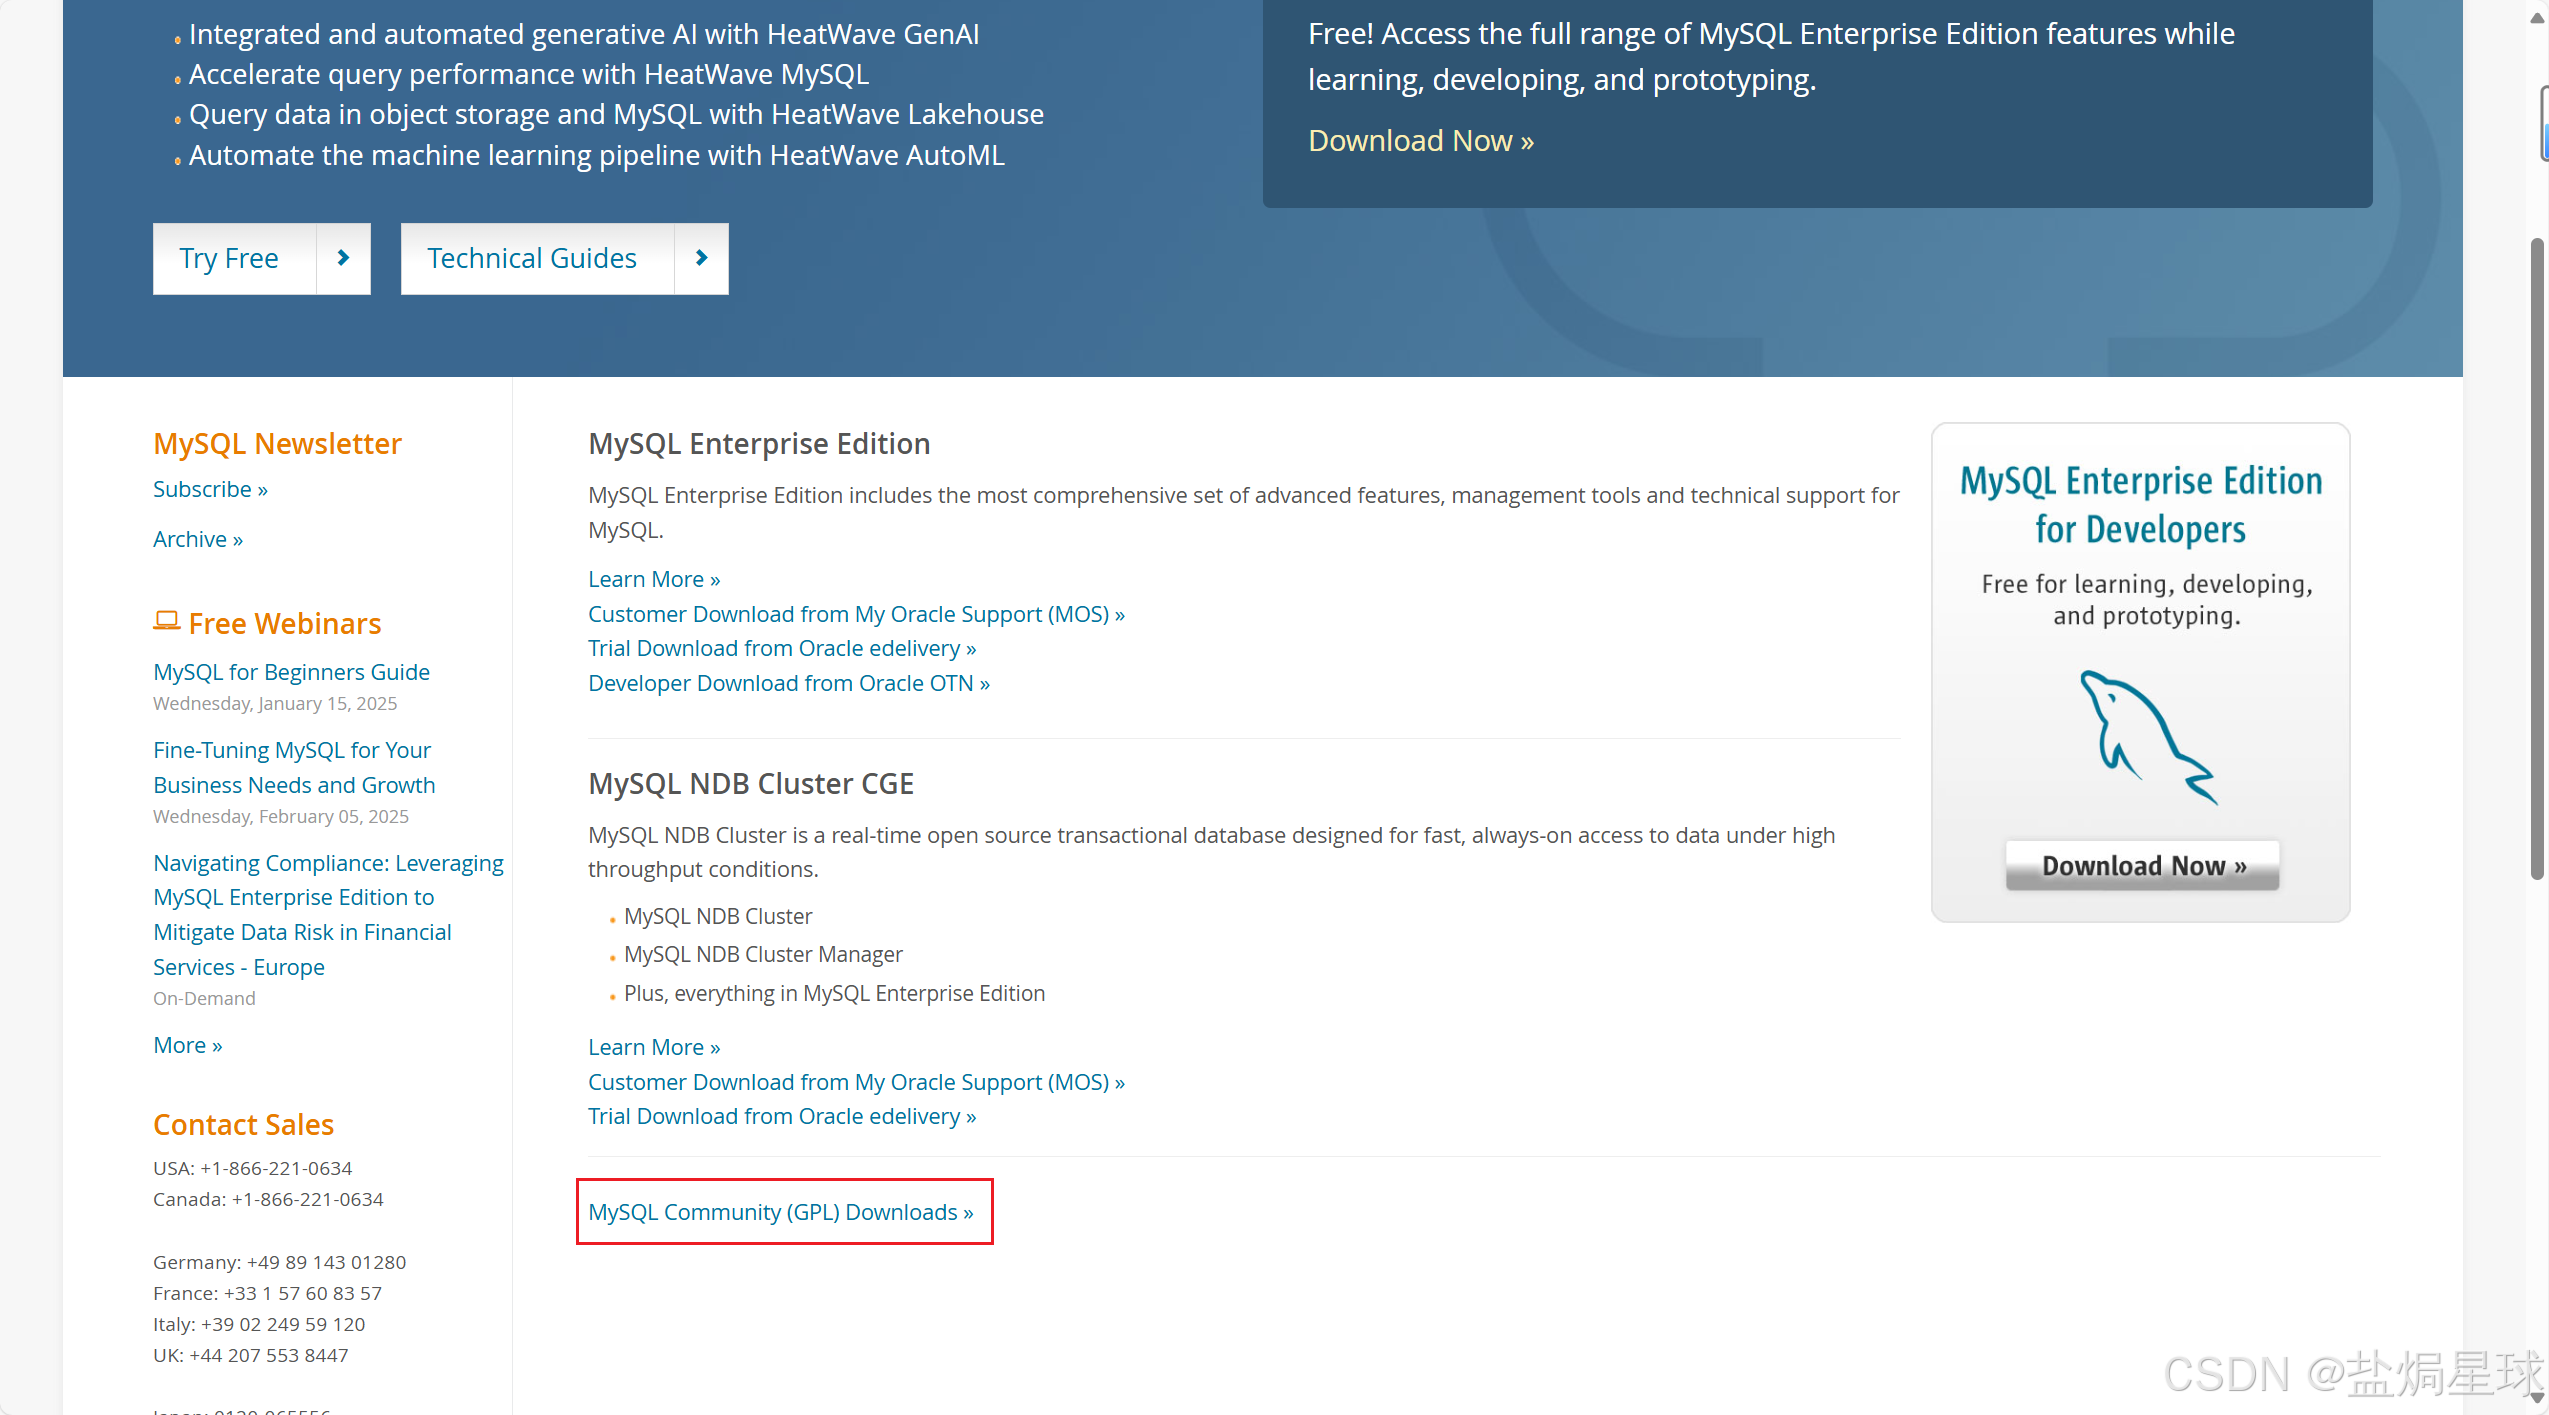
Task: Click More link under Free Webinars
Action: click(188, 1045)
